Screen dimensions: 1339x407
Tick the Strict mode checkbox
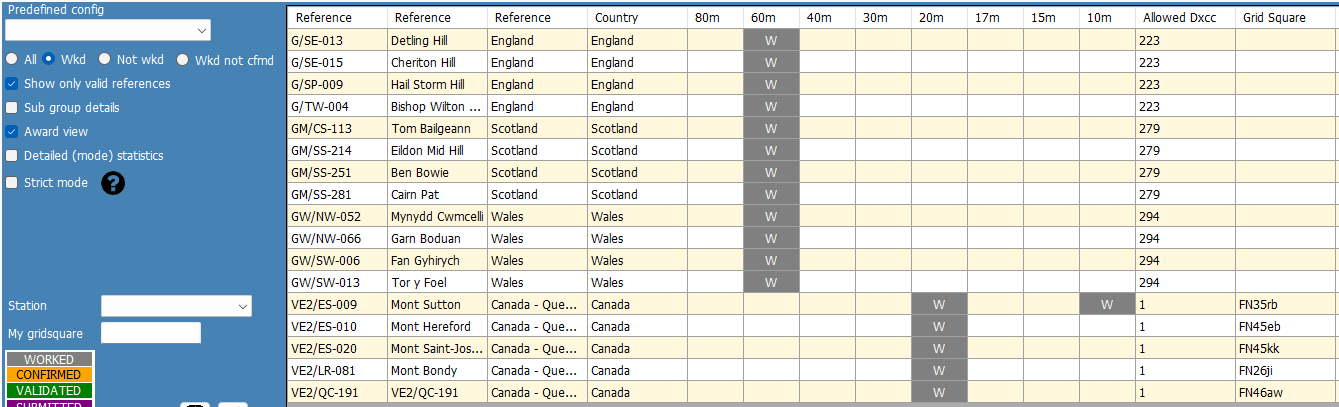pyautogui.click(x=12, y=183)
